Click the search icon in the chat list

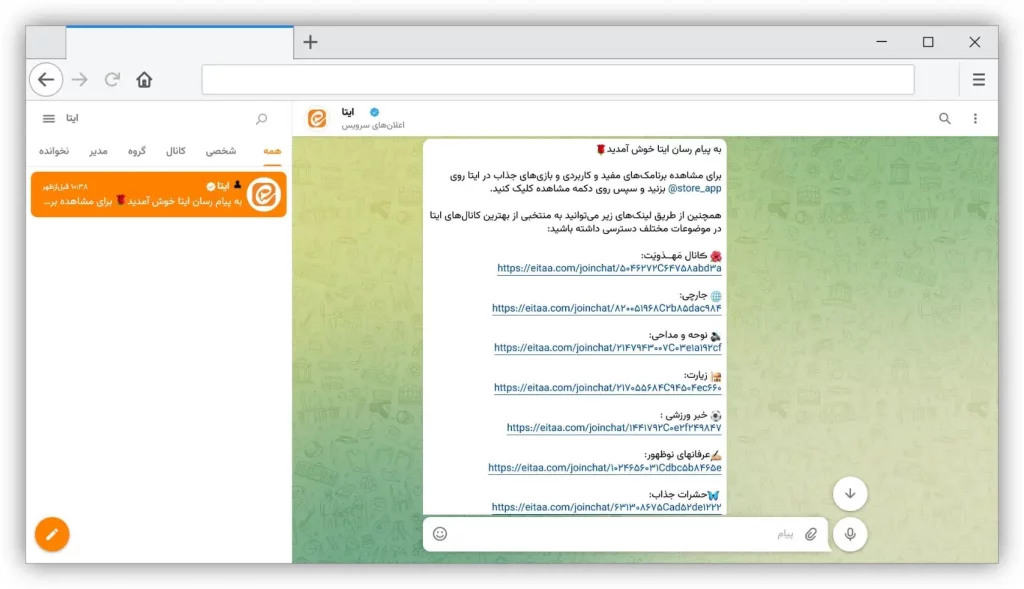(262, 119)
